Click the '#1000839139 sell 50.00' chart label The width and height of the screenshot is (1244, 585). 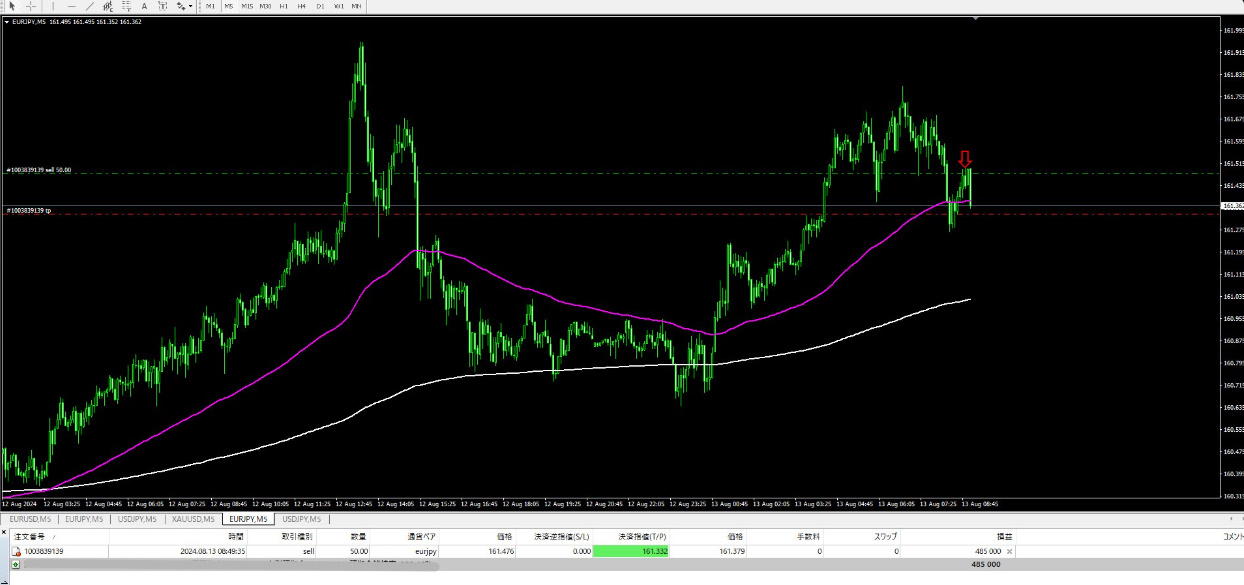pos(39,170)
